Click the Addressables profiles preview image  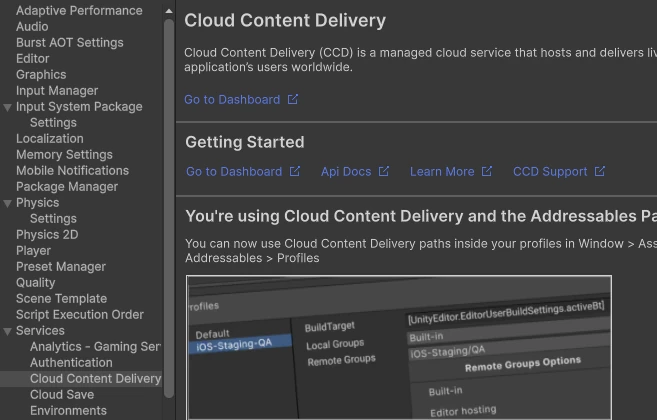[399, 347]
